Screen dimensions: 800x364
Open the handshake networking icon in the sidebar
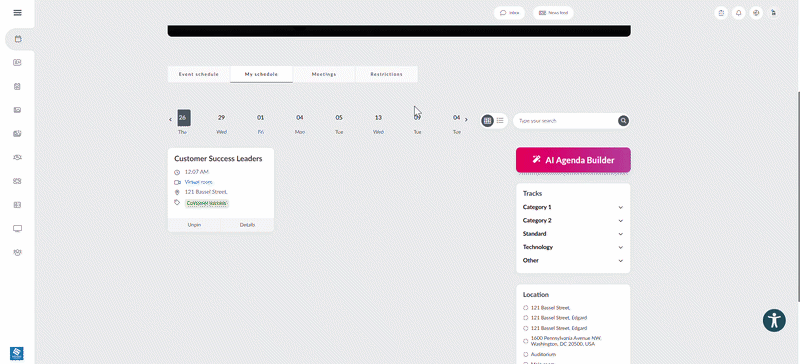[x=17, y=157]
